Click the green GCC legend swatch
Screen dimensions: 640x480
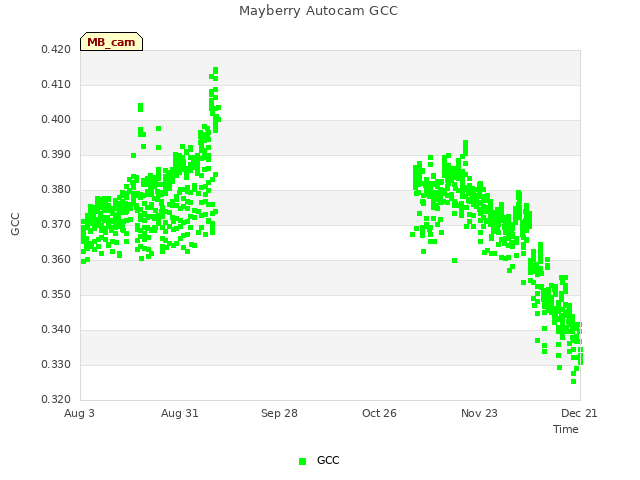(x=302, y=461)
